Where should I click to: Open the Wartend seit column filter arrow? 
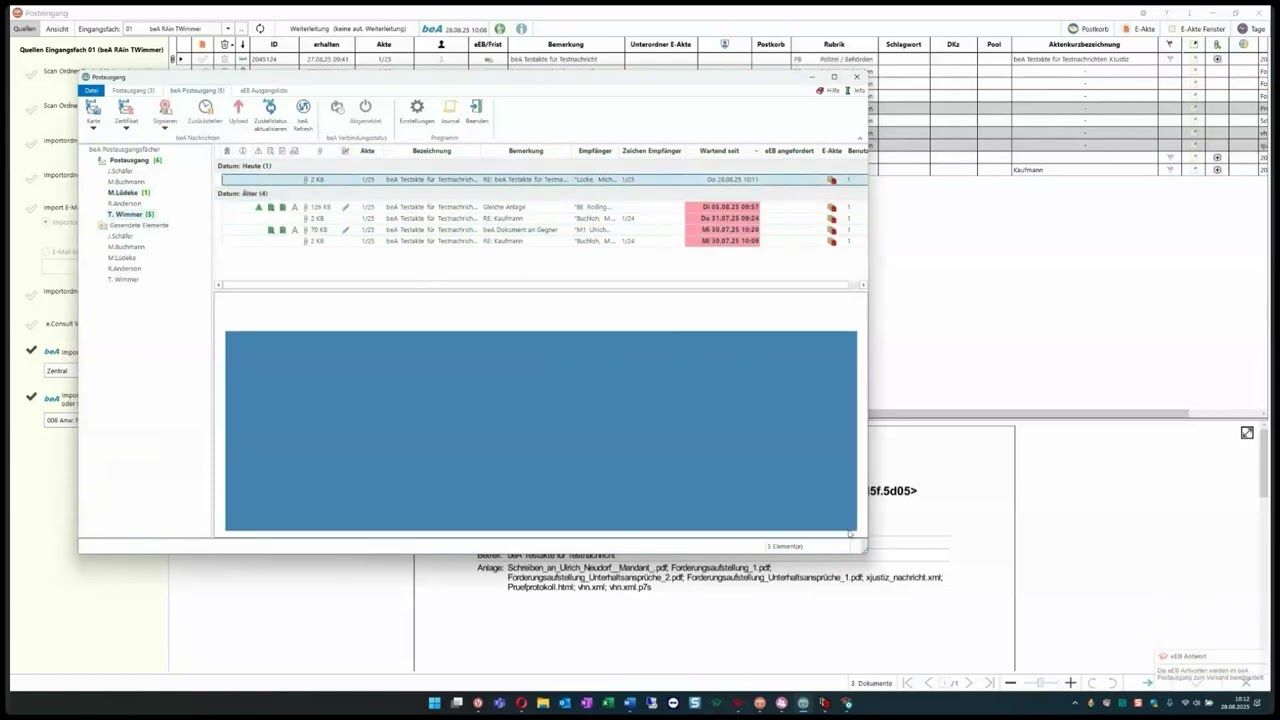(756, 151)
